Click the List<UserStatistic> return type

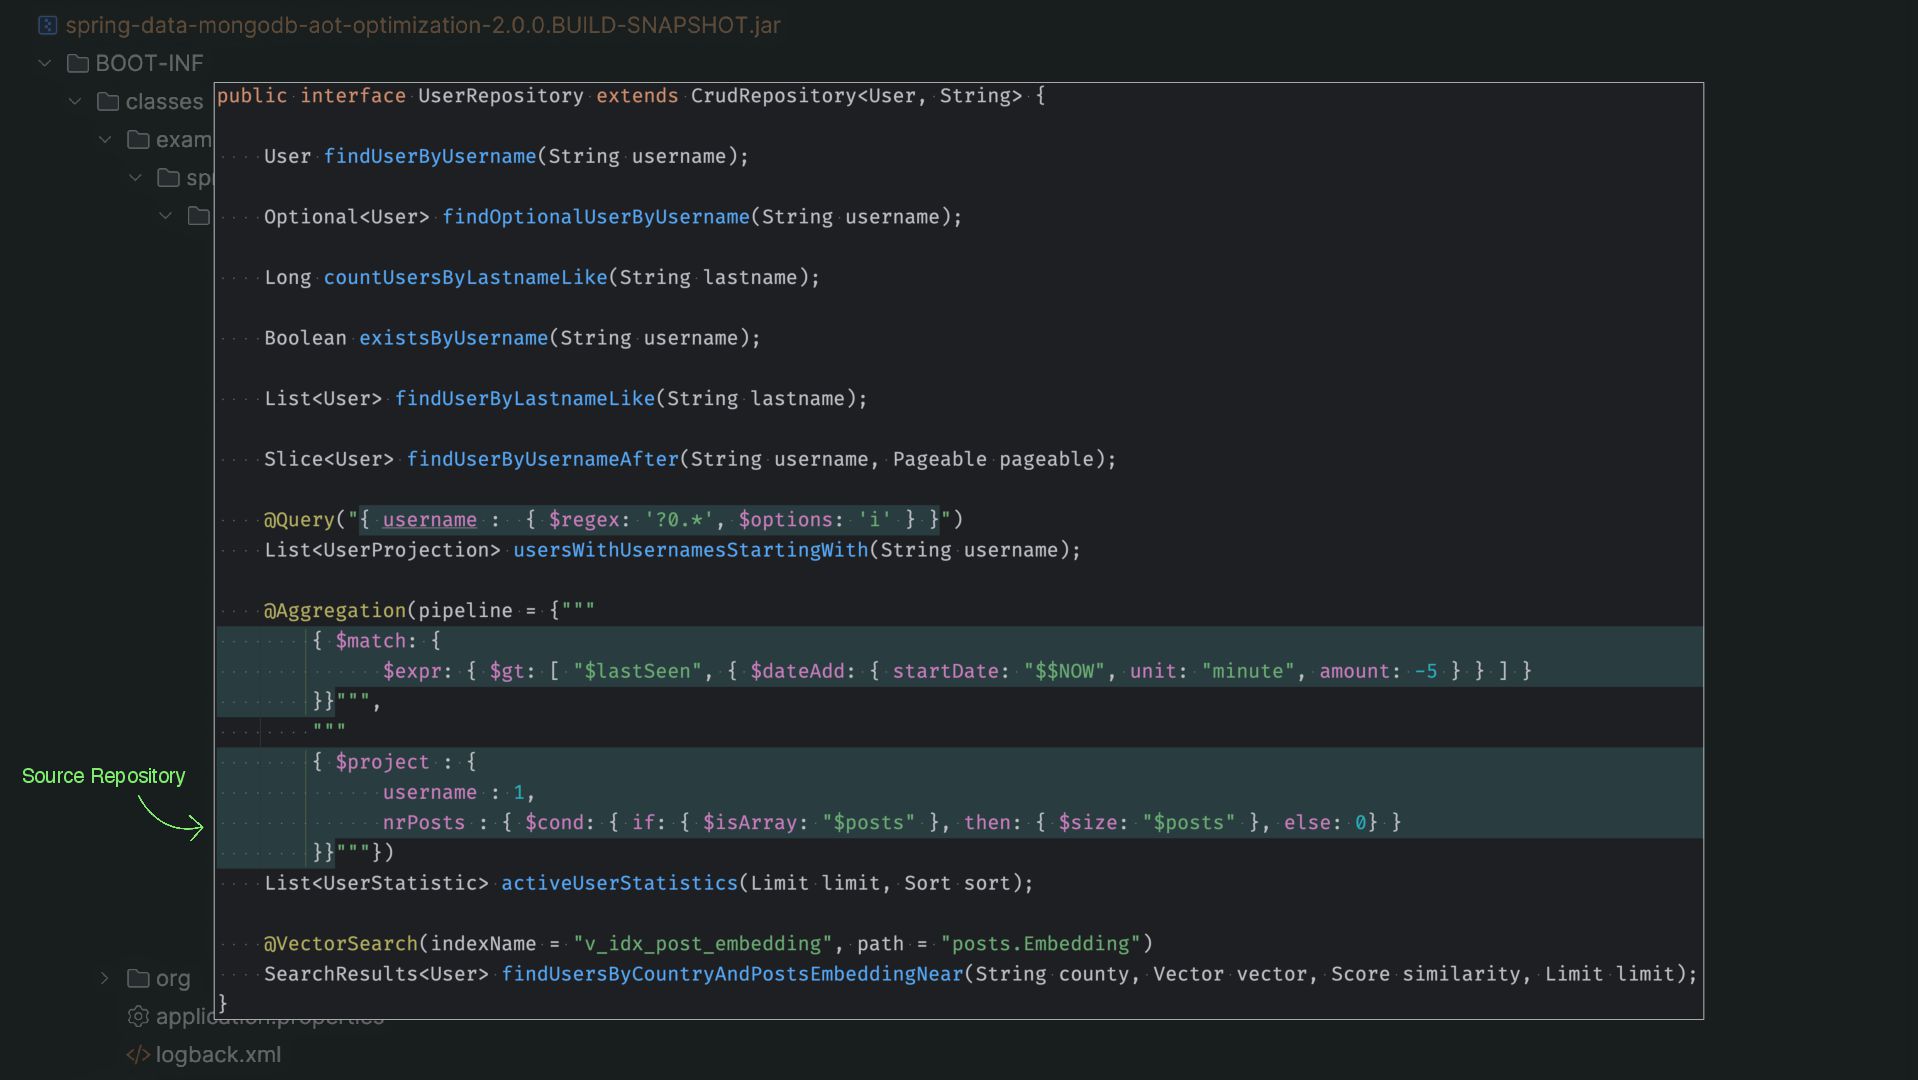(376, 883)
